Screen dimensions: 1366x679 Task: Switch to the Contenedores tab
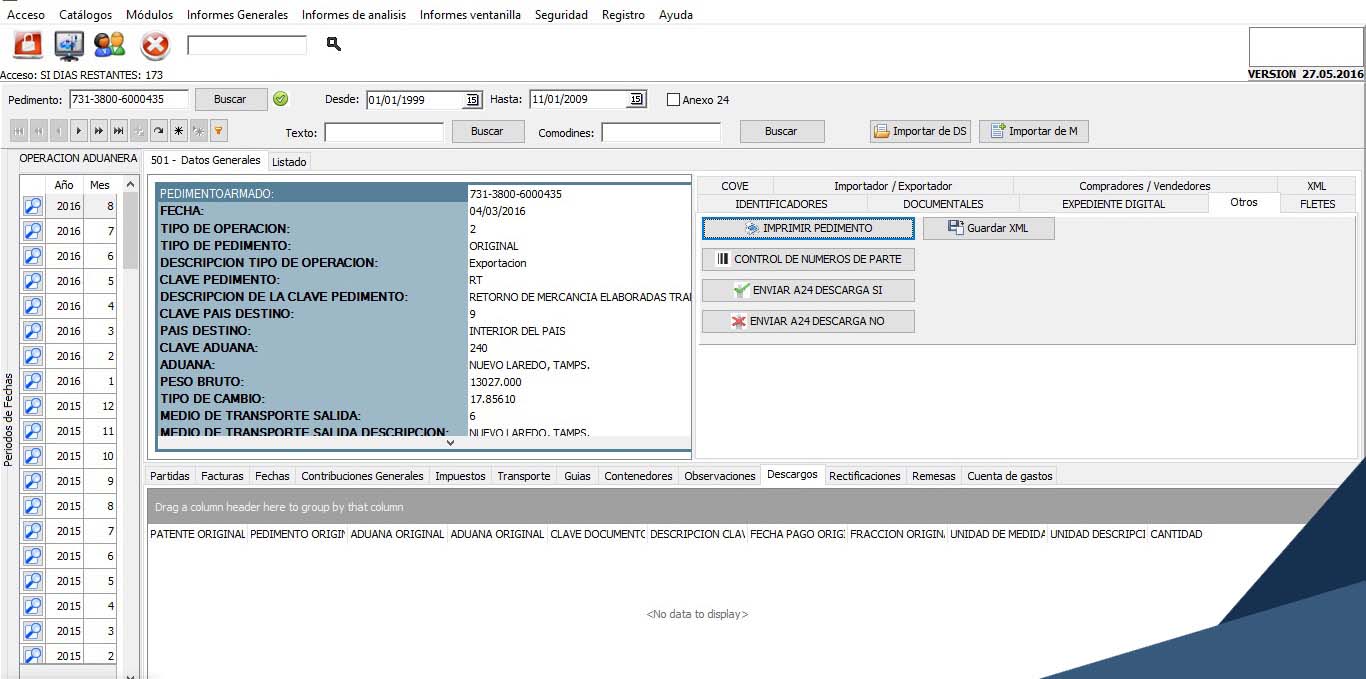pos(638,476)
